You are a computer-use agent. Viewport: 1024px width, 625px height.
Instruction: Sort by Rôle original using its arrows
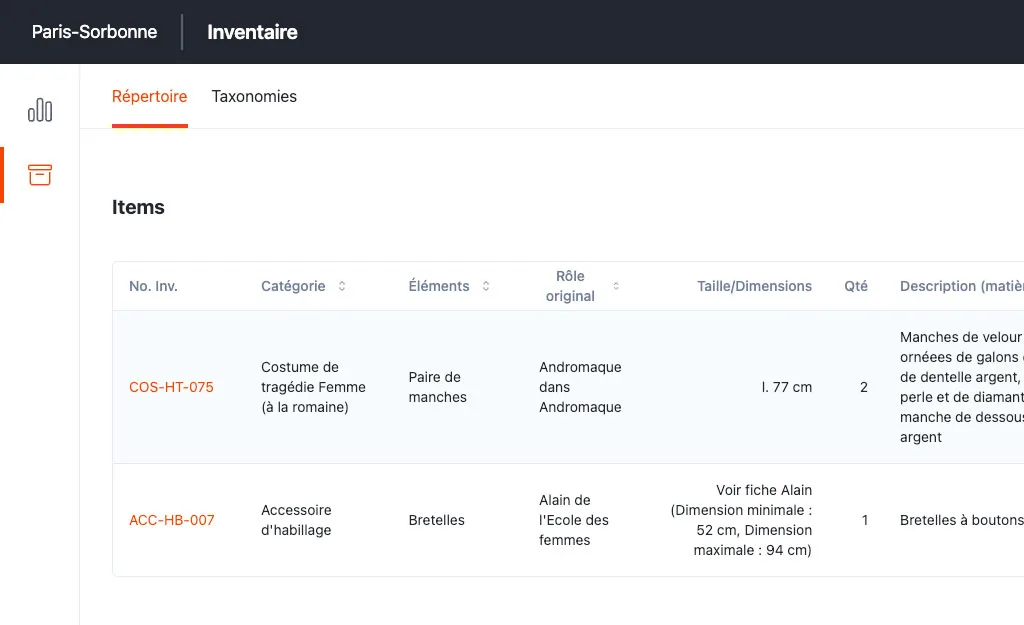click(x=616, y=286)
